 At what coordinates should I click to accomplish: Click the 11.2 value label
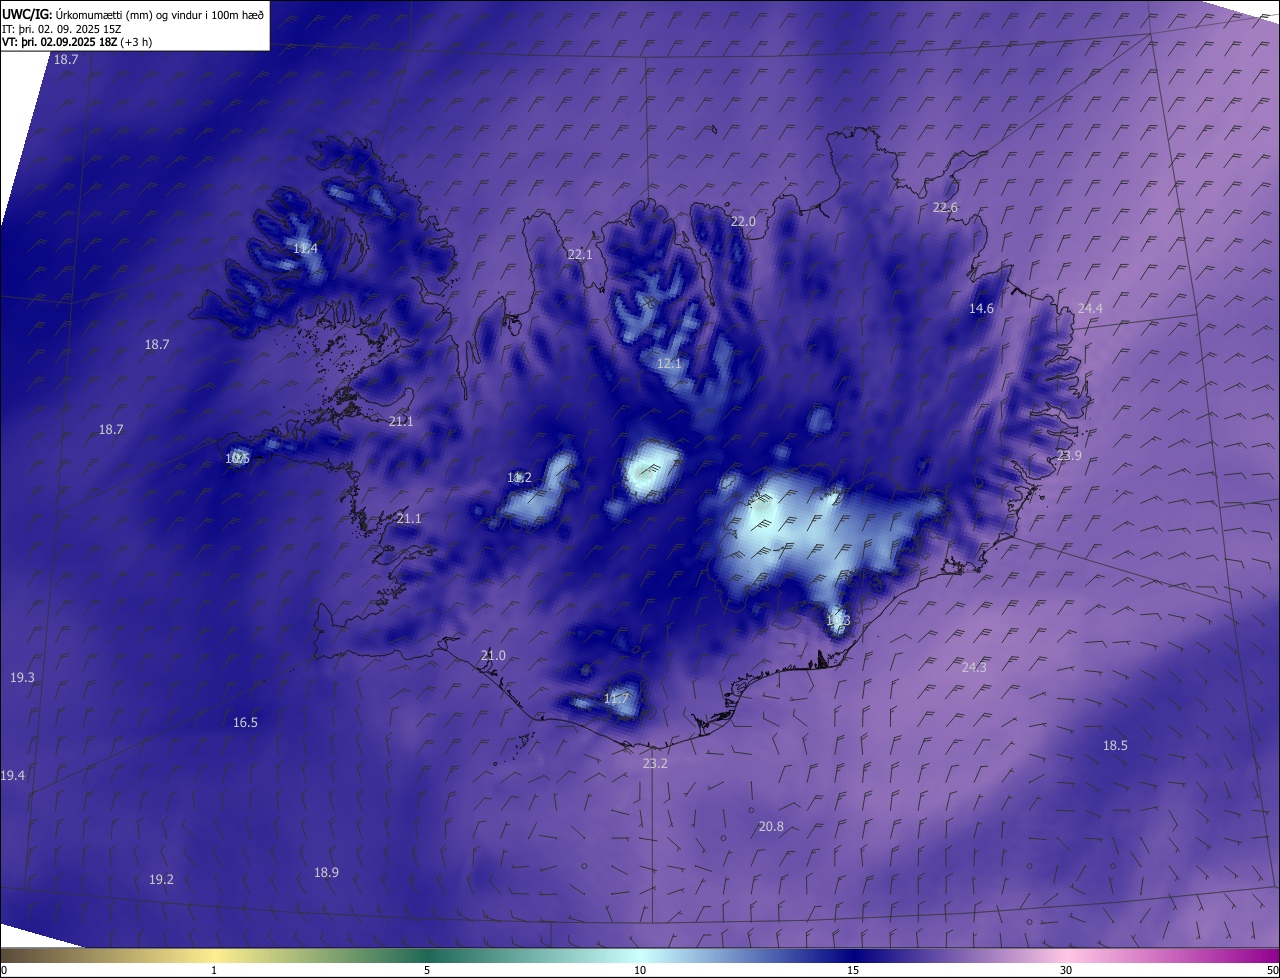coord(519,477)
